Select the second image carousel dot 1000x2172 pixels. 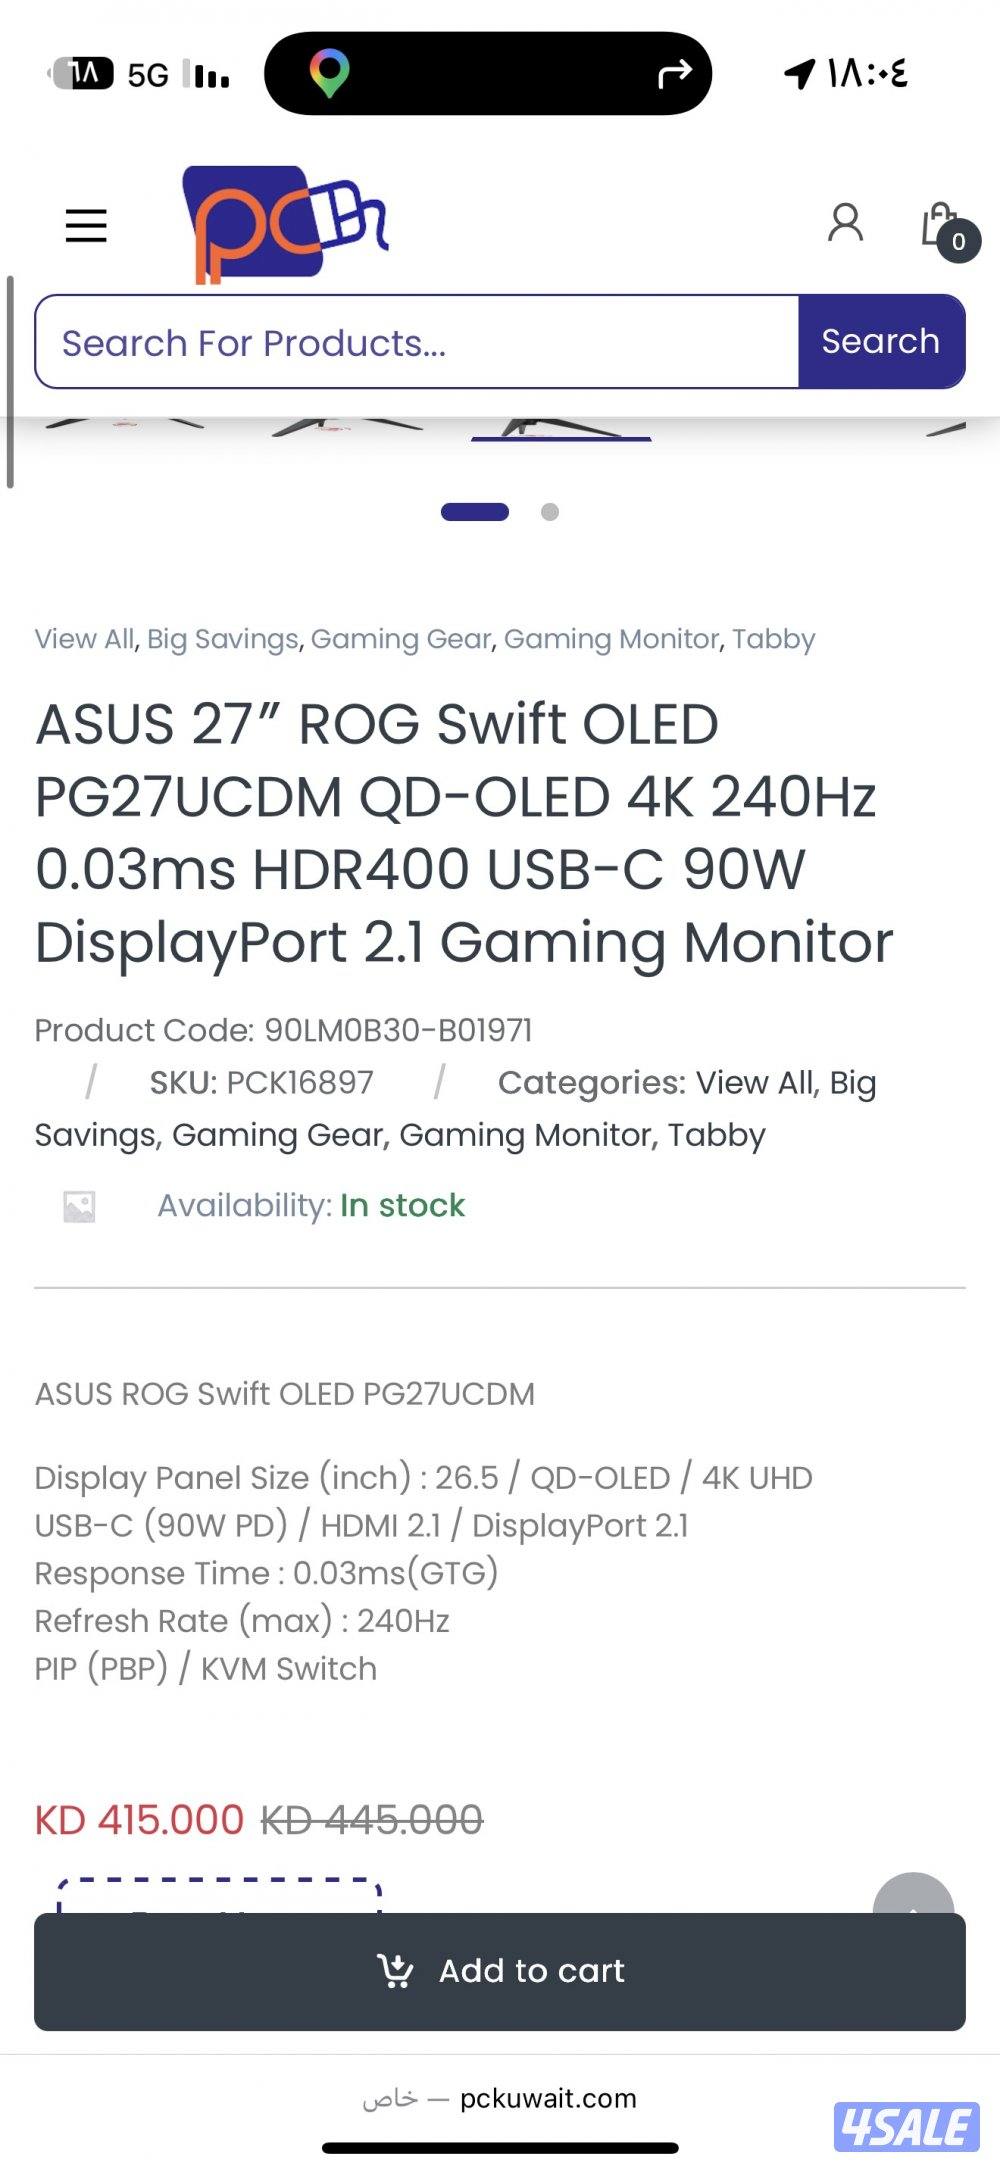click(549, 512)
